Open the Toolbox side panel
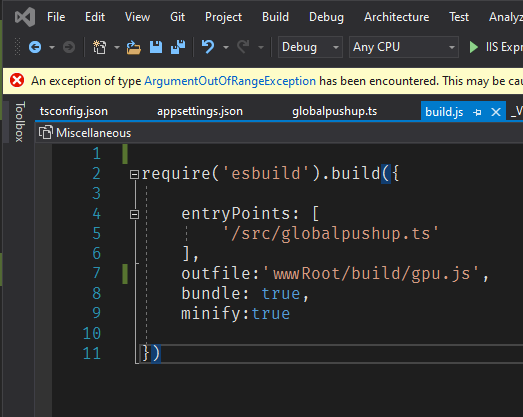This screenshot has height=417, width=523. (x=19, y=122)
